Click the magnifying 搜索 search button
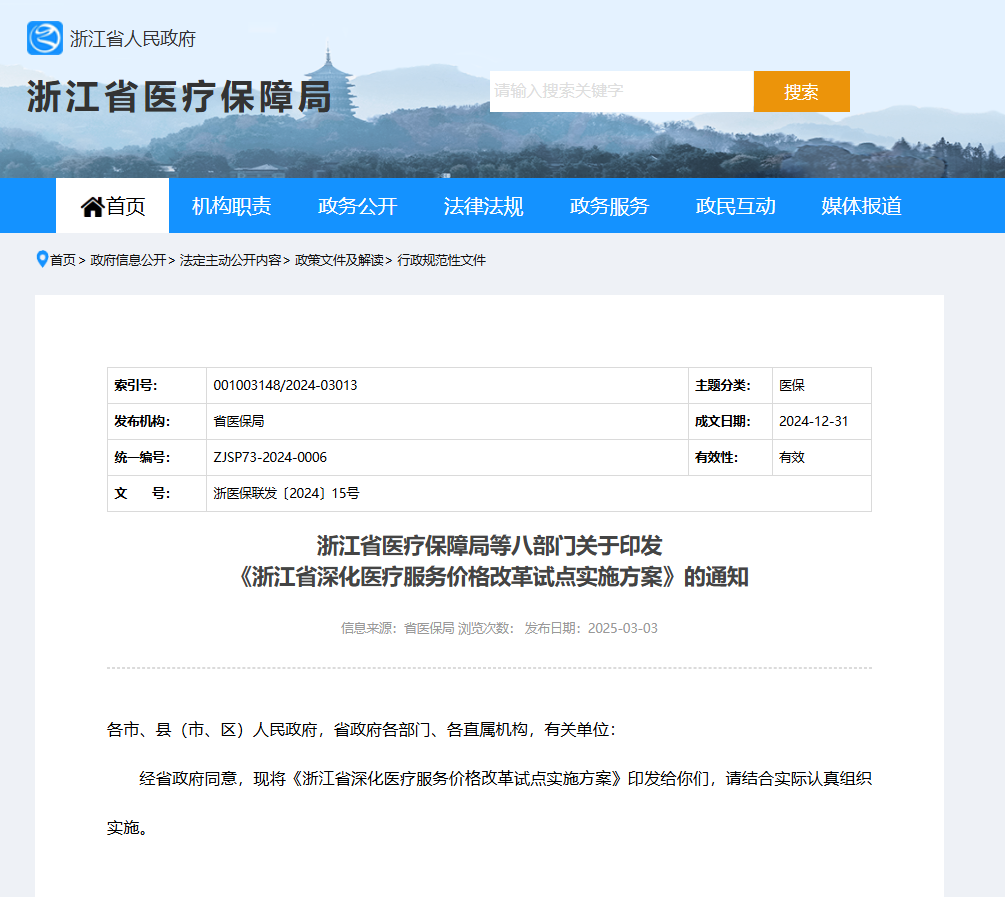This screenshot has width=1005, height=897. [x=801, y=91]
